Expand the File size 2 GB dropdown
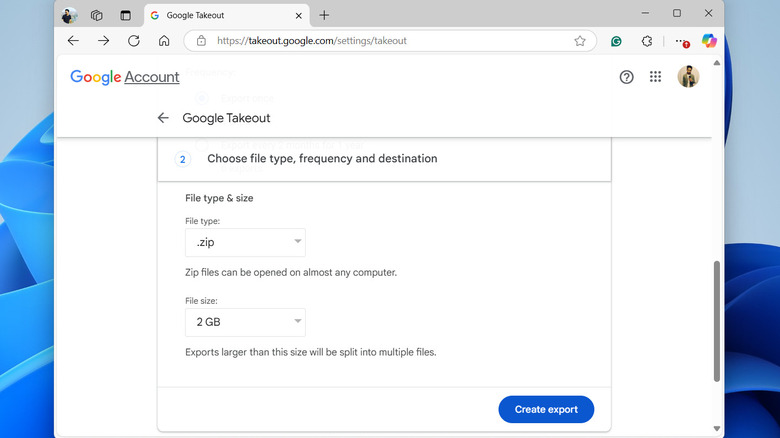 245,322
